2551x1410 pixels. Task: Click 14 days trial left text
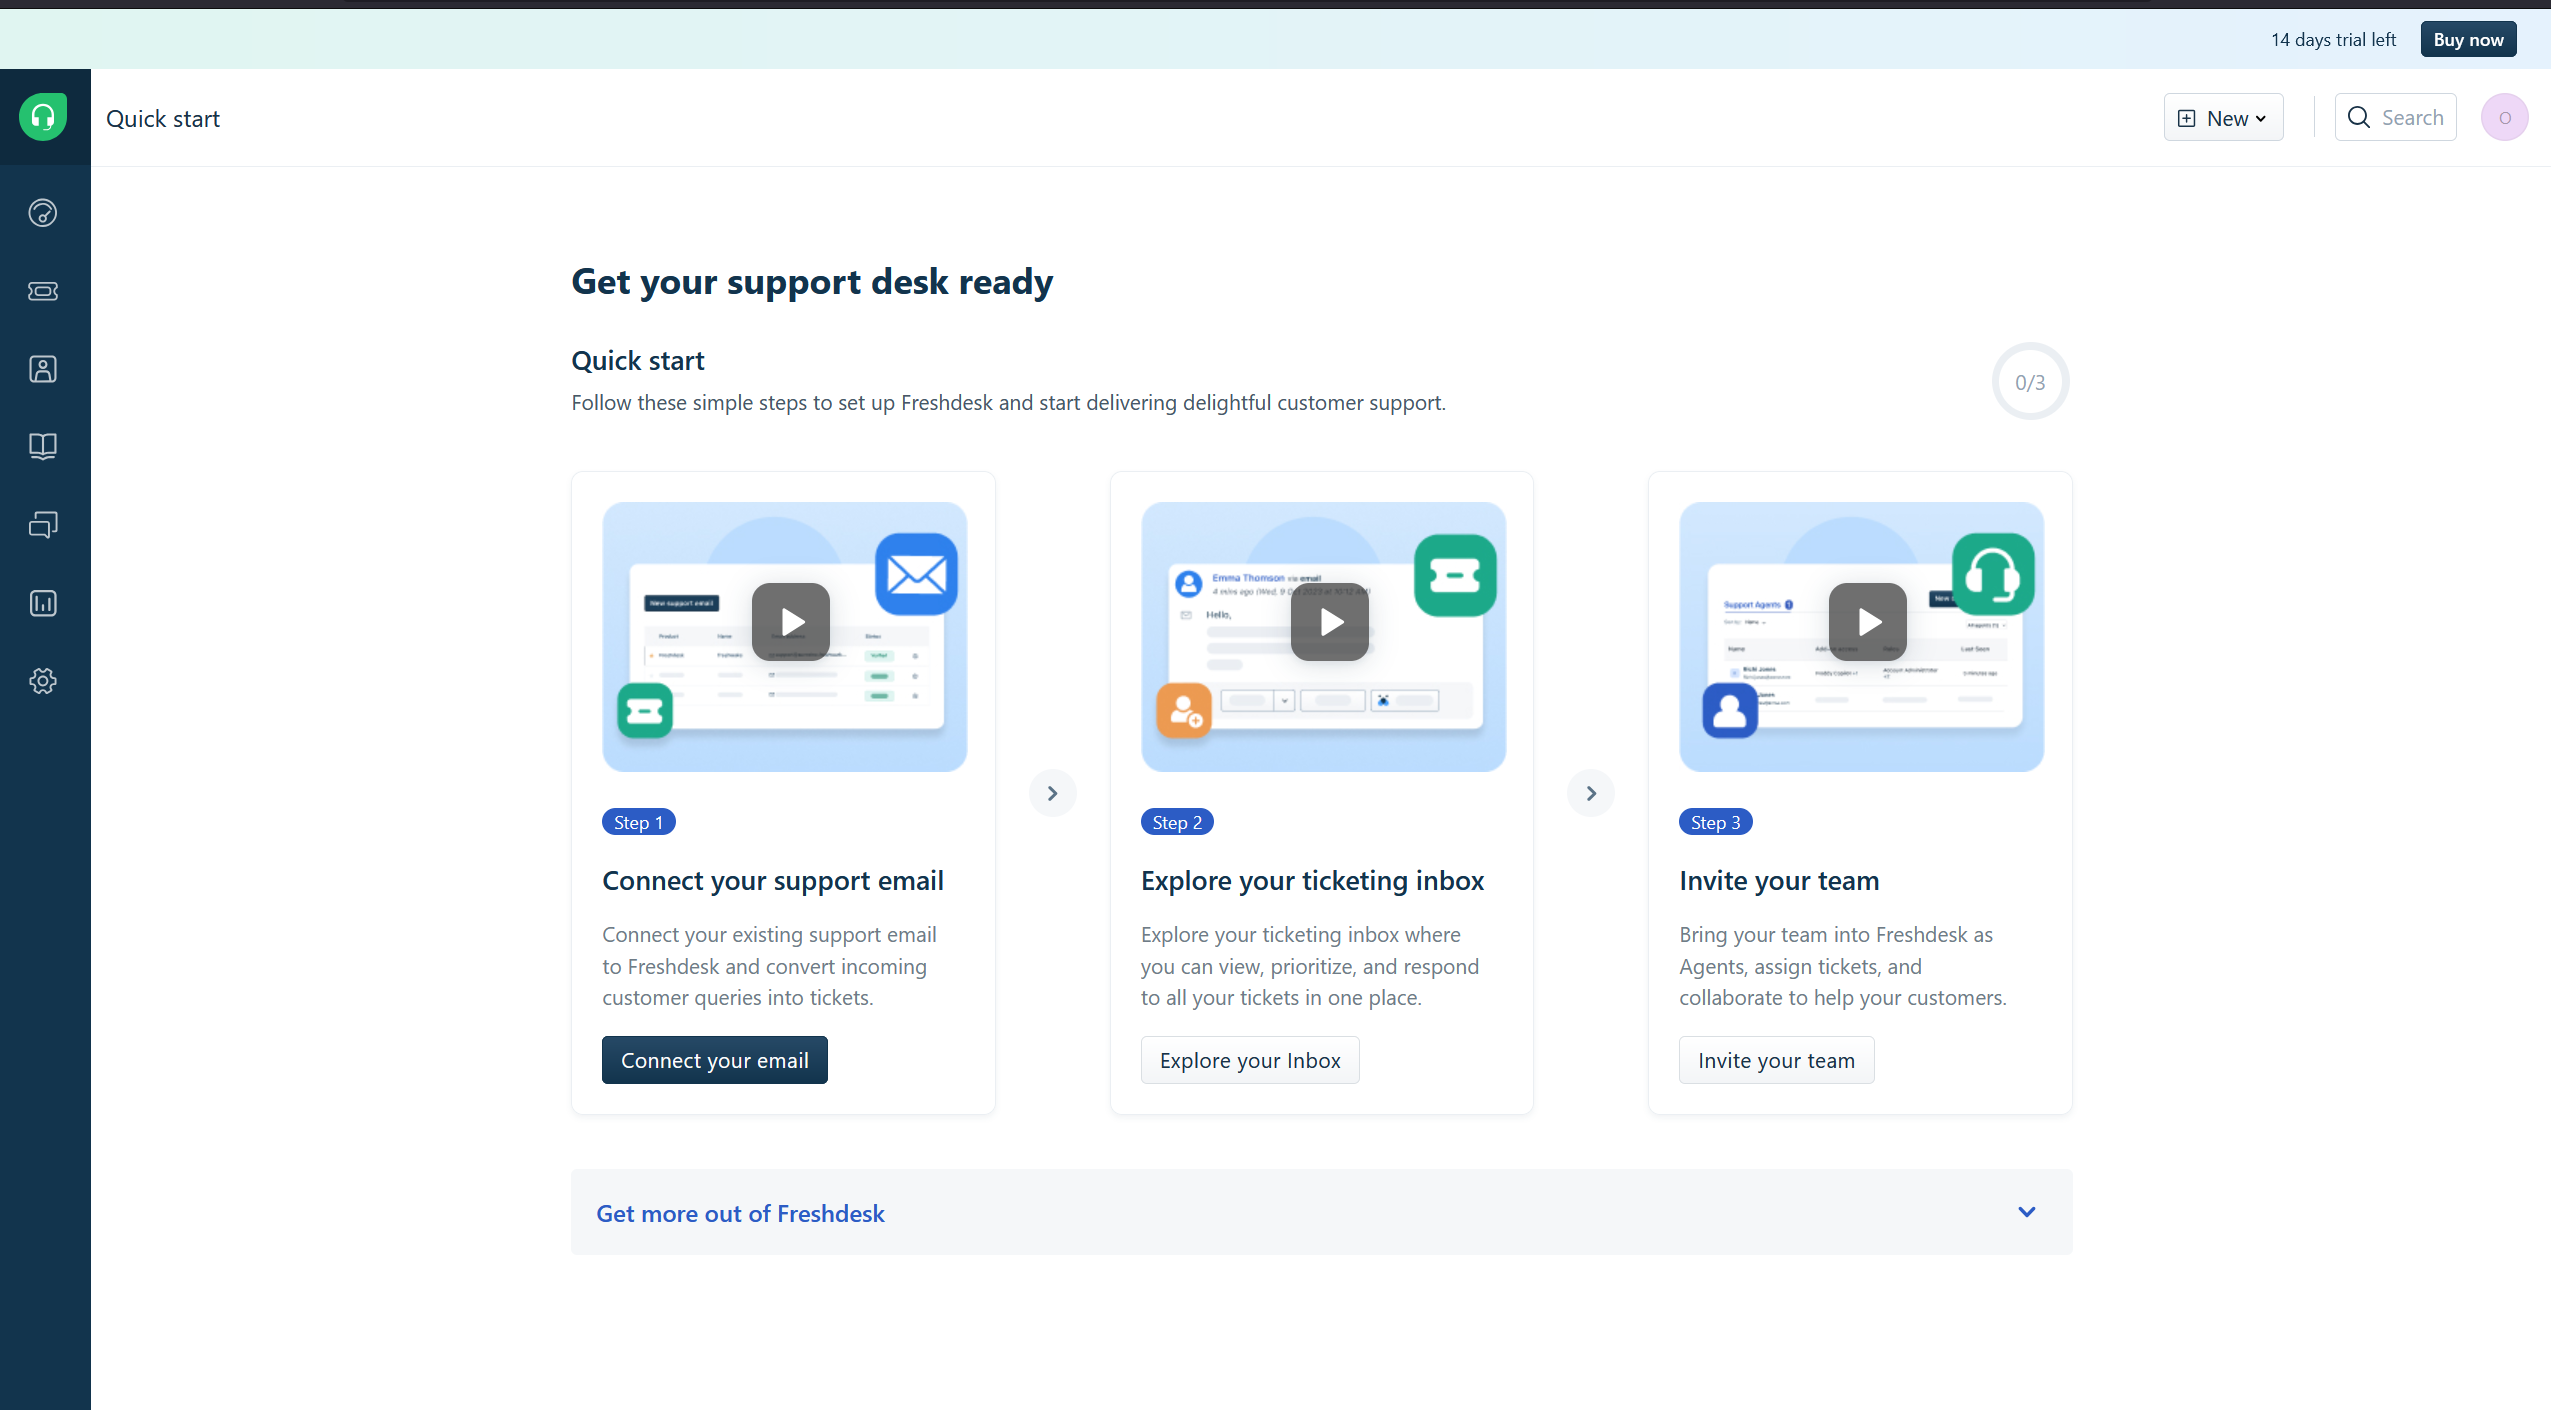click(x=2333, y=40)
